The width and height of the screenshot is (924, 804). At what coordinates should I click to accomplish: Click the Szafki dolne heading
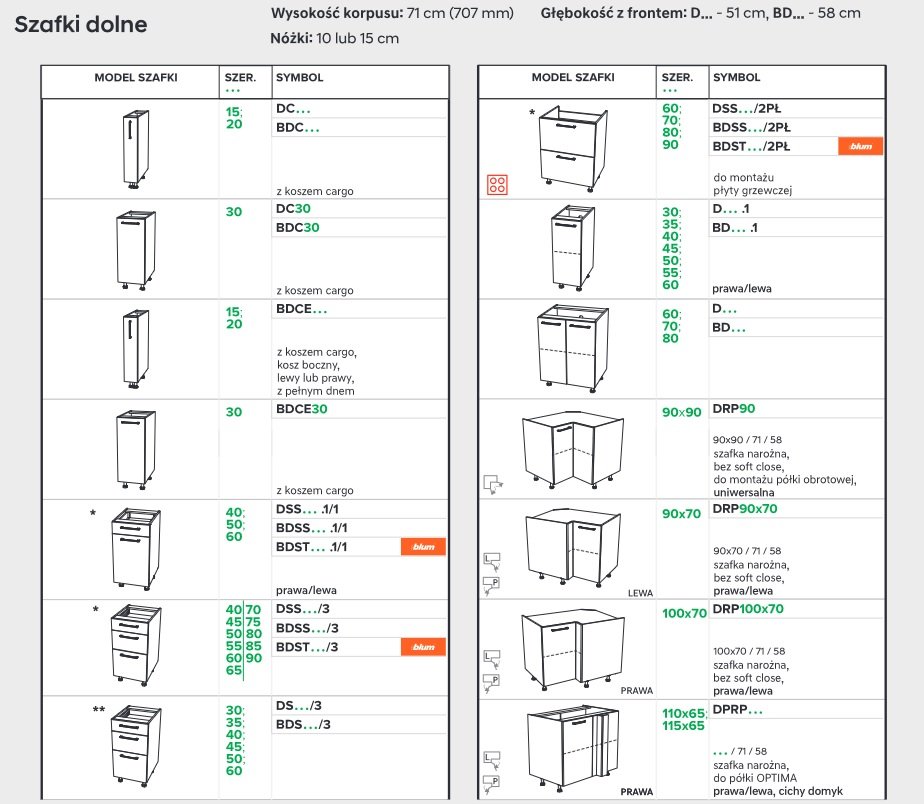[x=81, y=24]
